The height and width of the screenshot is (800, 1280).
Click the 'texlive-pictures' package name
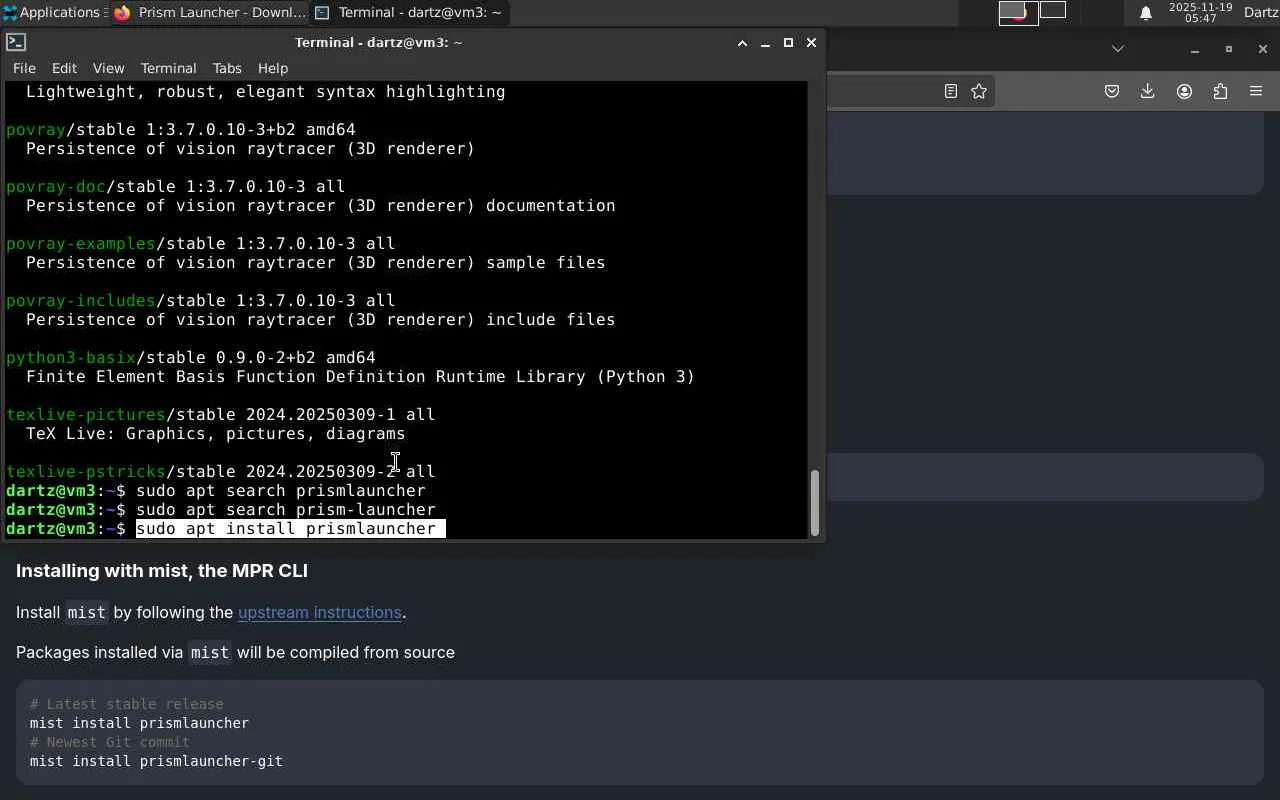pyautogui.click(x=86, y=414)
